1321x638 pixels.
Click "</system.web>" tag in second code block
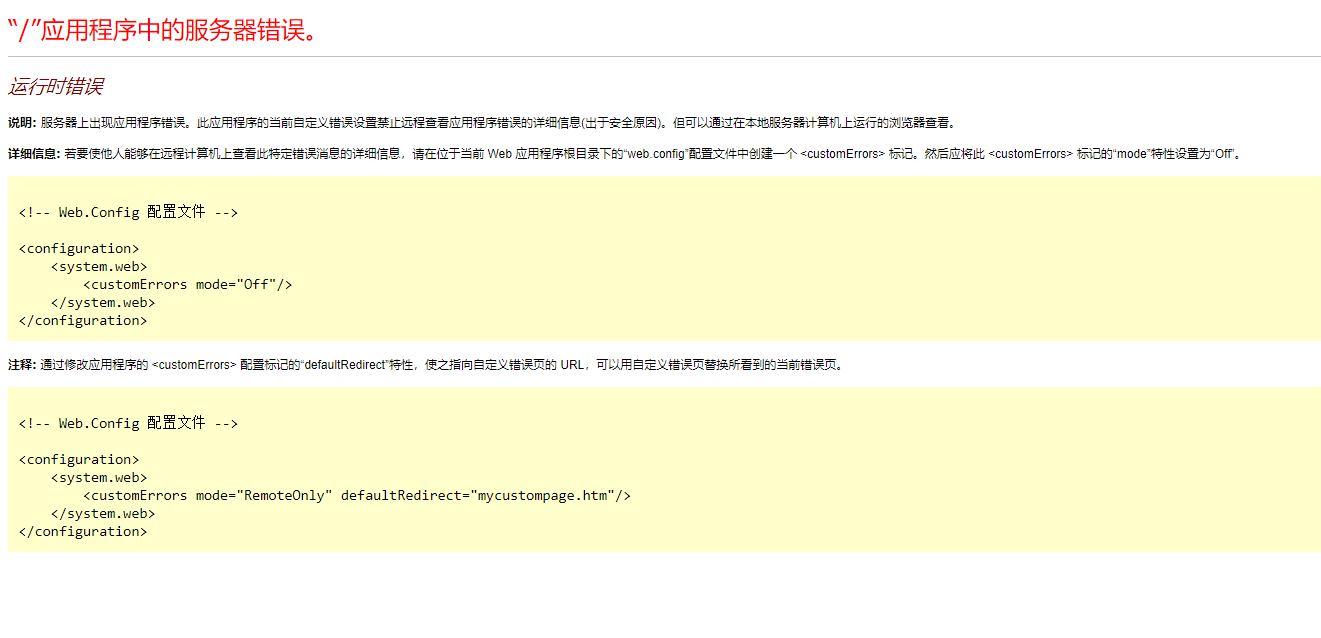(103, 513)
